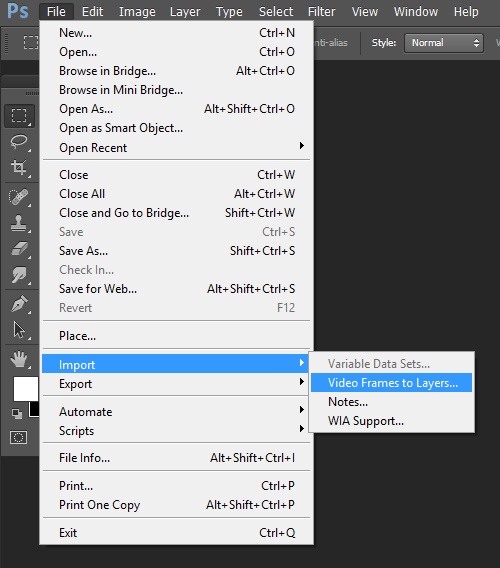The image size is (500, 568).
Task: Choose Place... menu item
Action: [176, 335]
